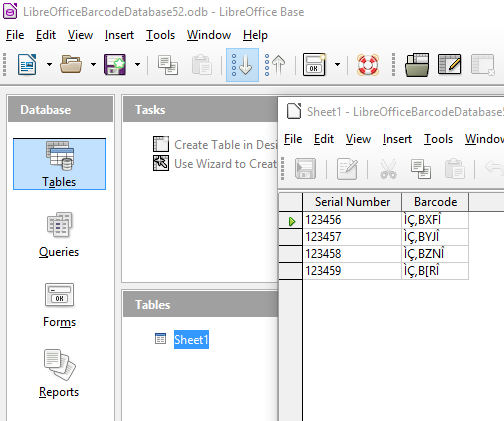Screen dimensions: 504x421
Task: Select row header of record 123459
Action: coord(290,271)
